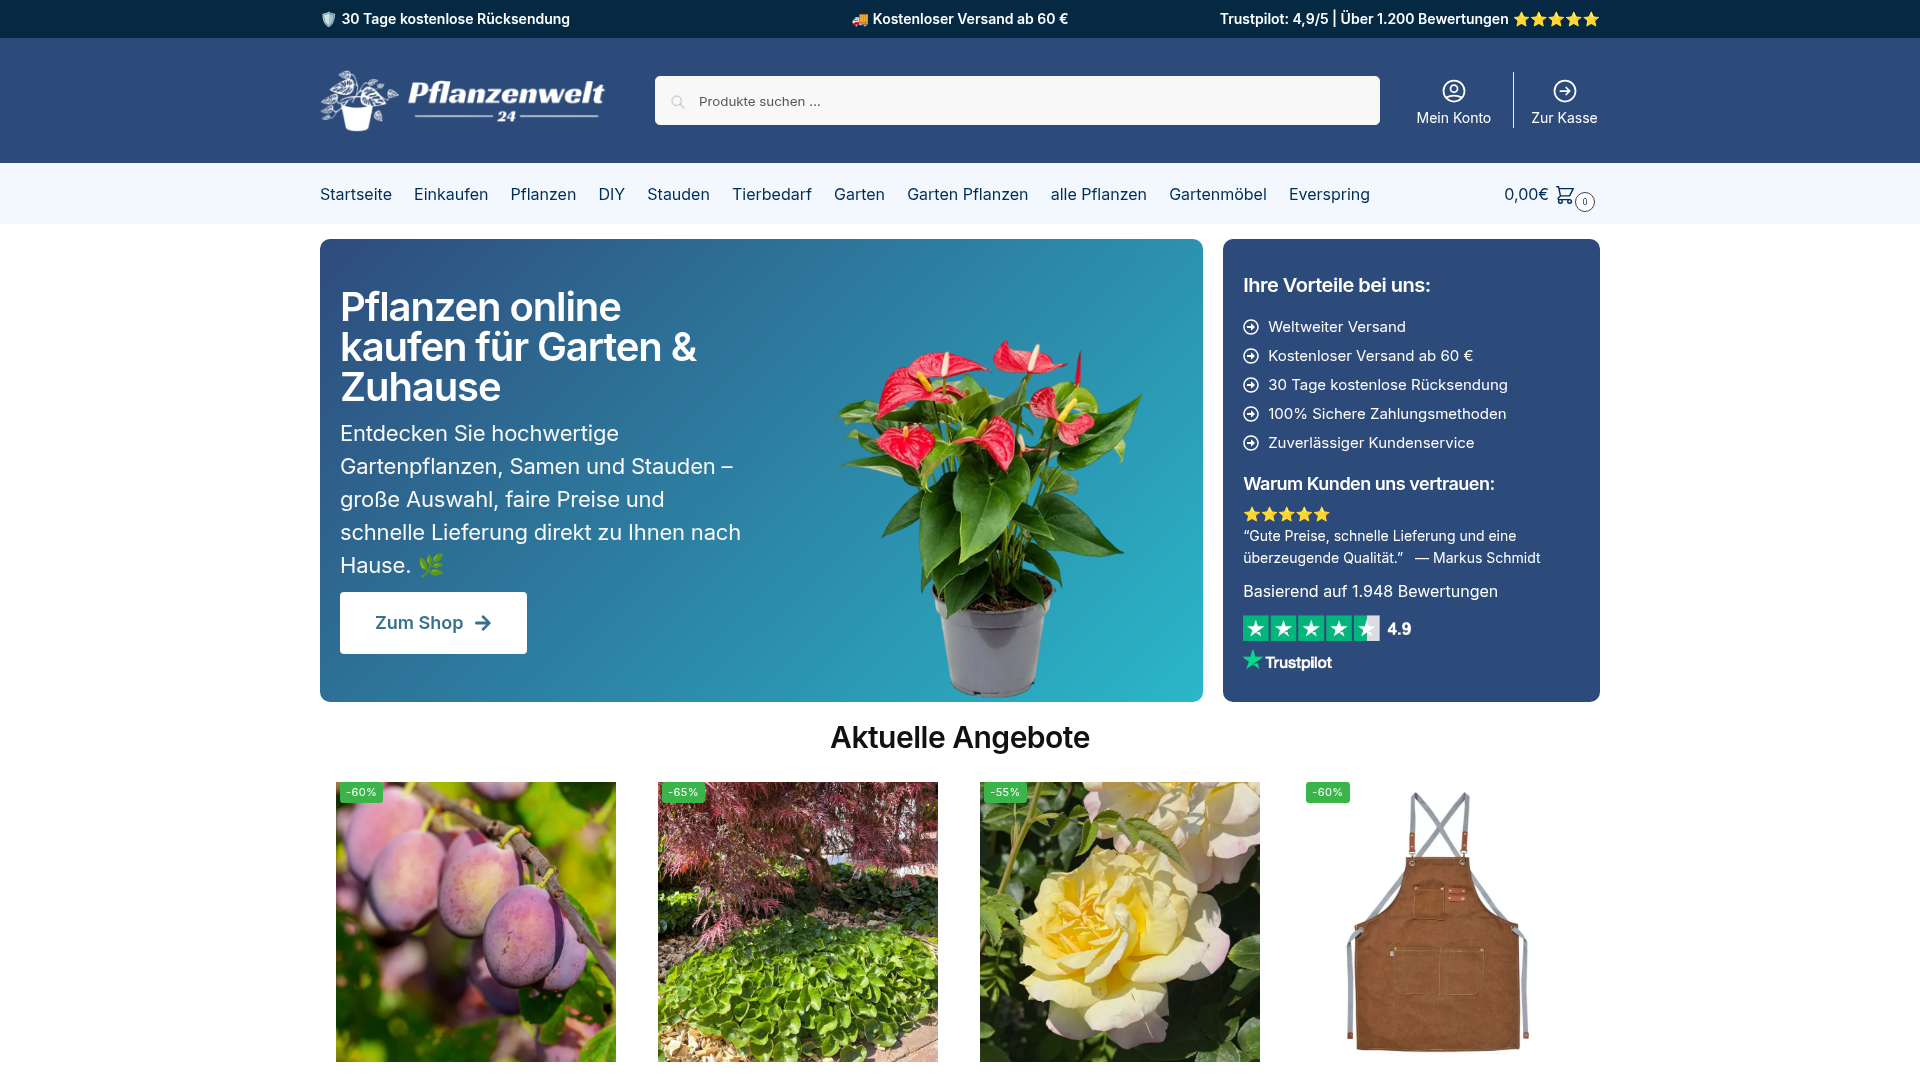Open the yellow rose product image
The width and height of the screenshot is (1920, 1080).
[1120, 922]
